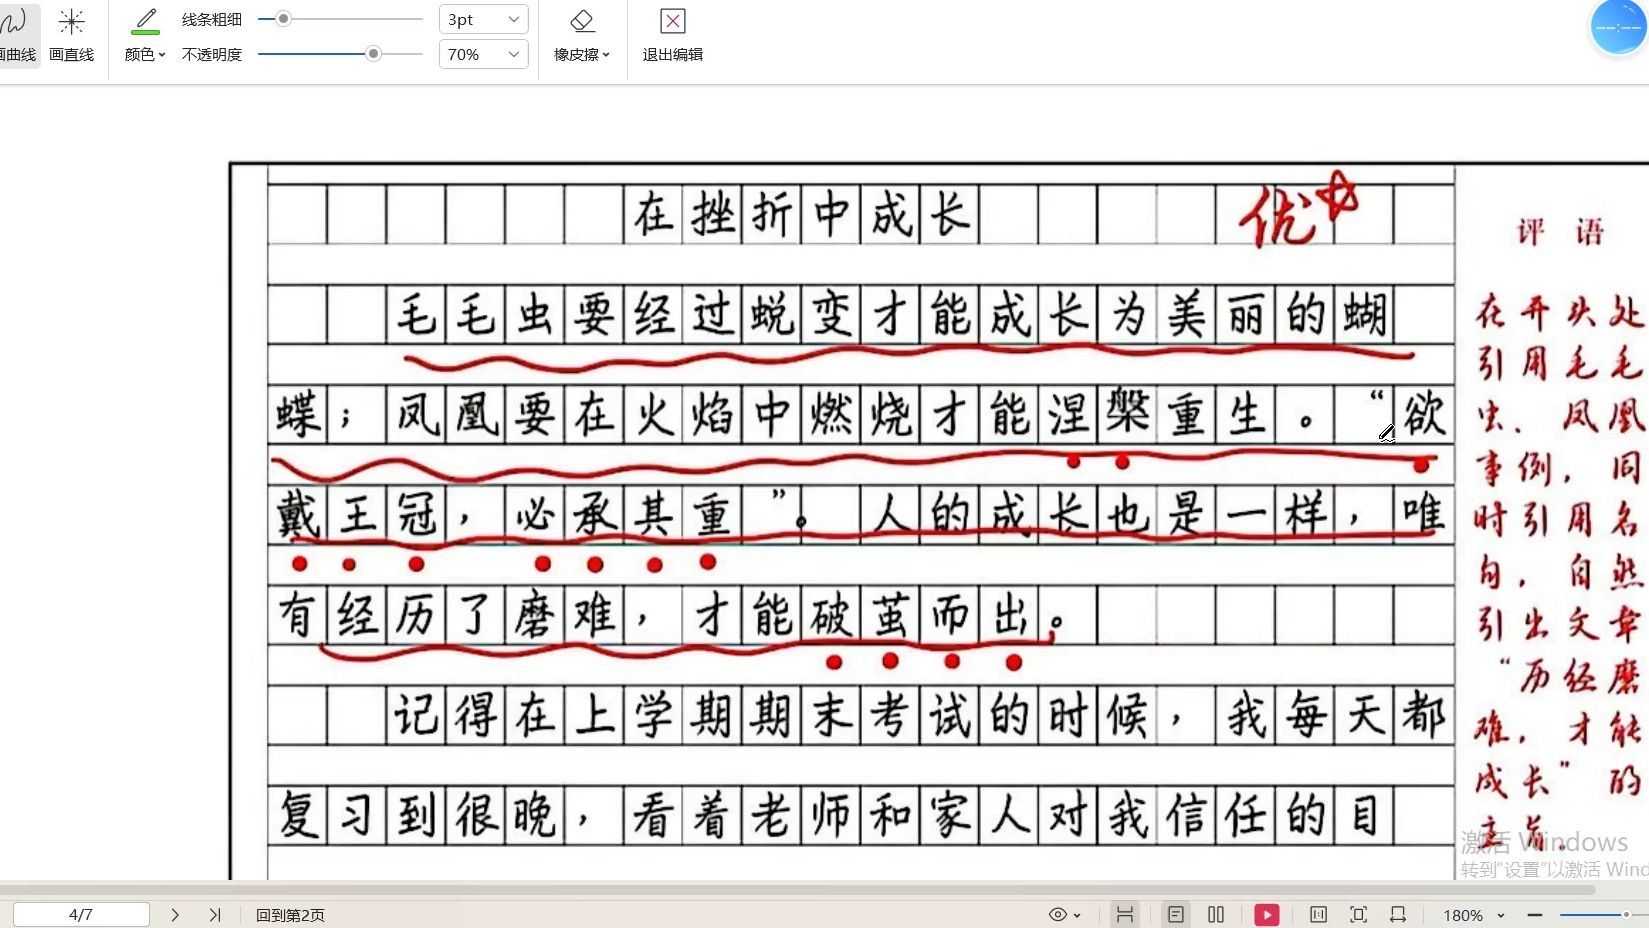This screenshot has width=1649, height=928.
Task: Click the 线条粗细 label
Action: click(211, 19)
